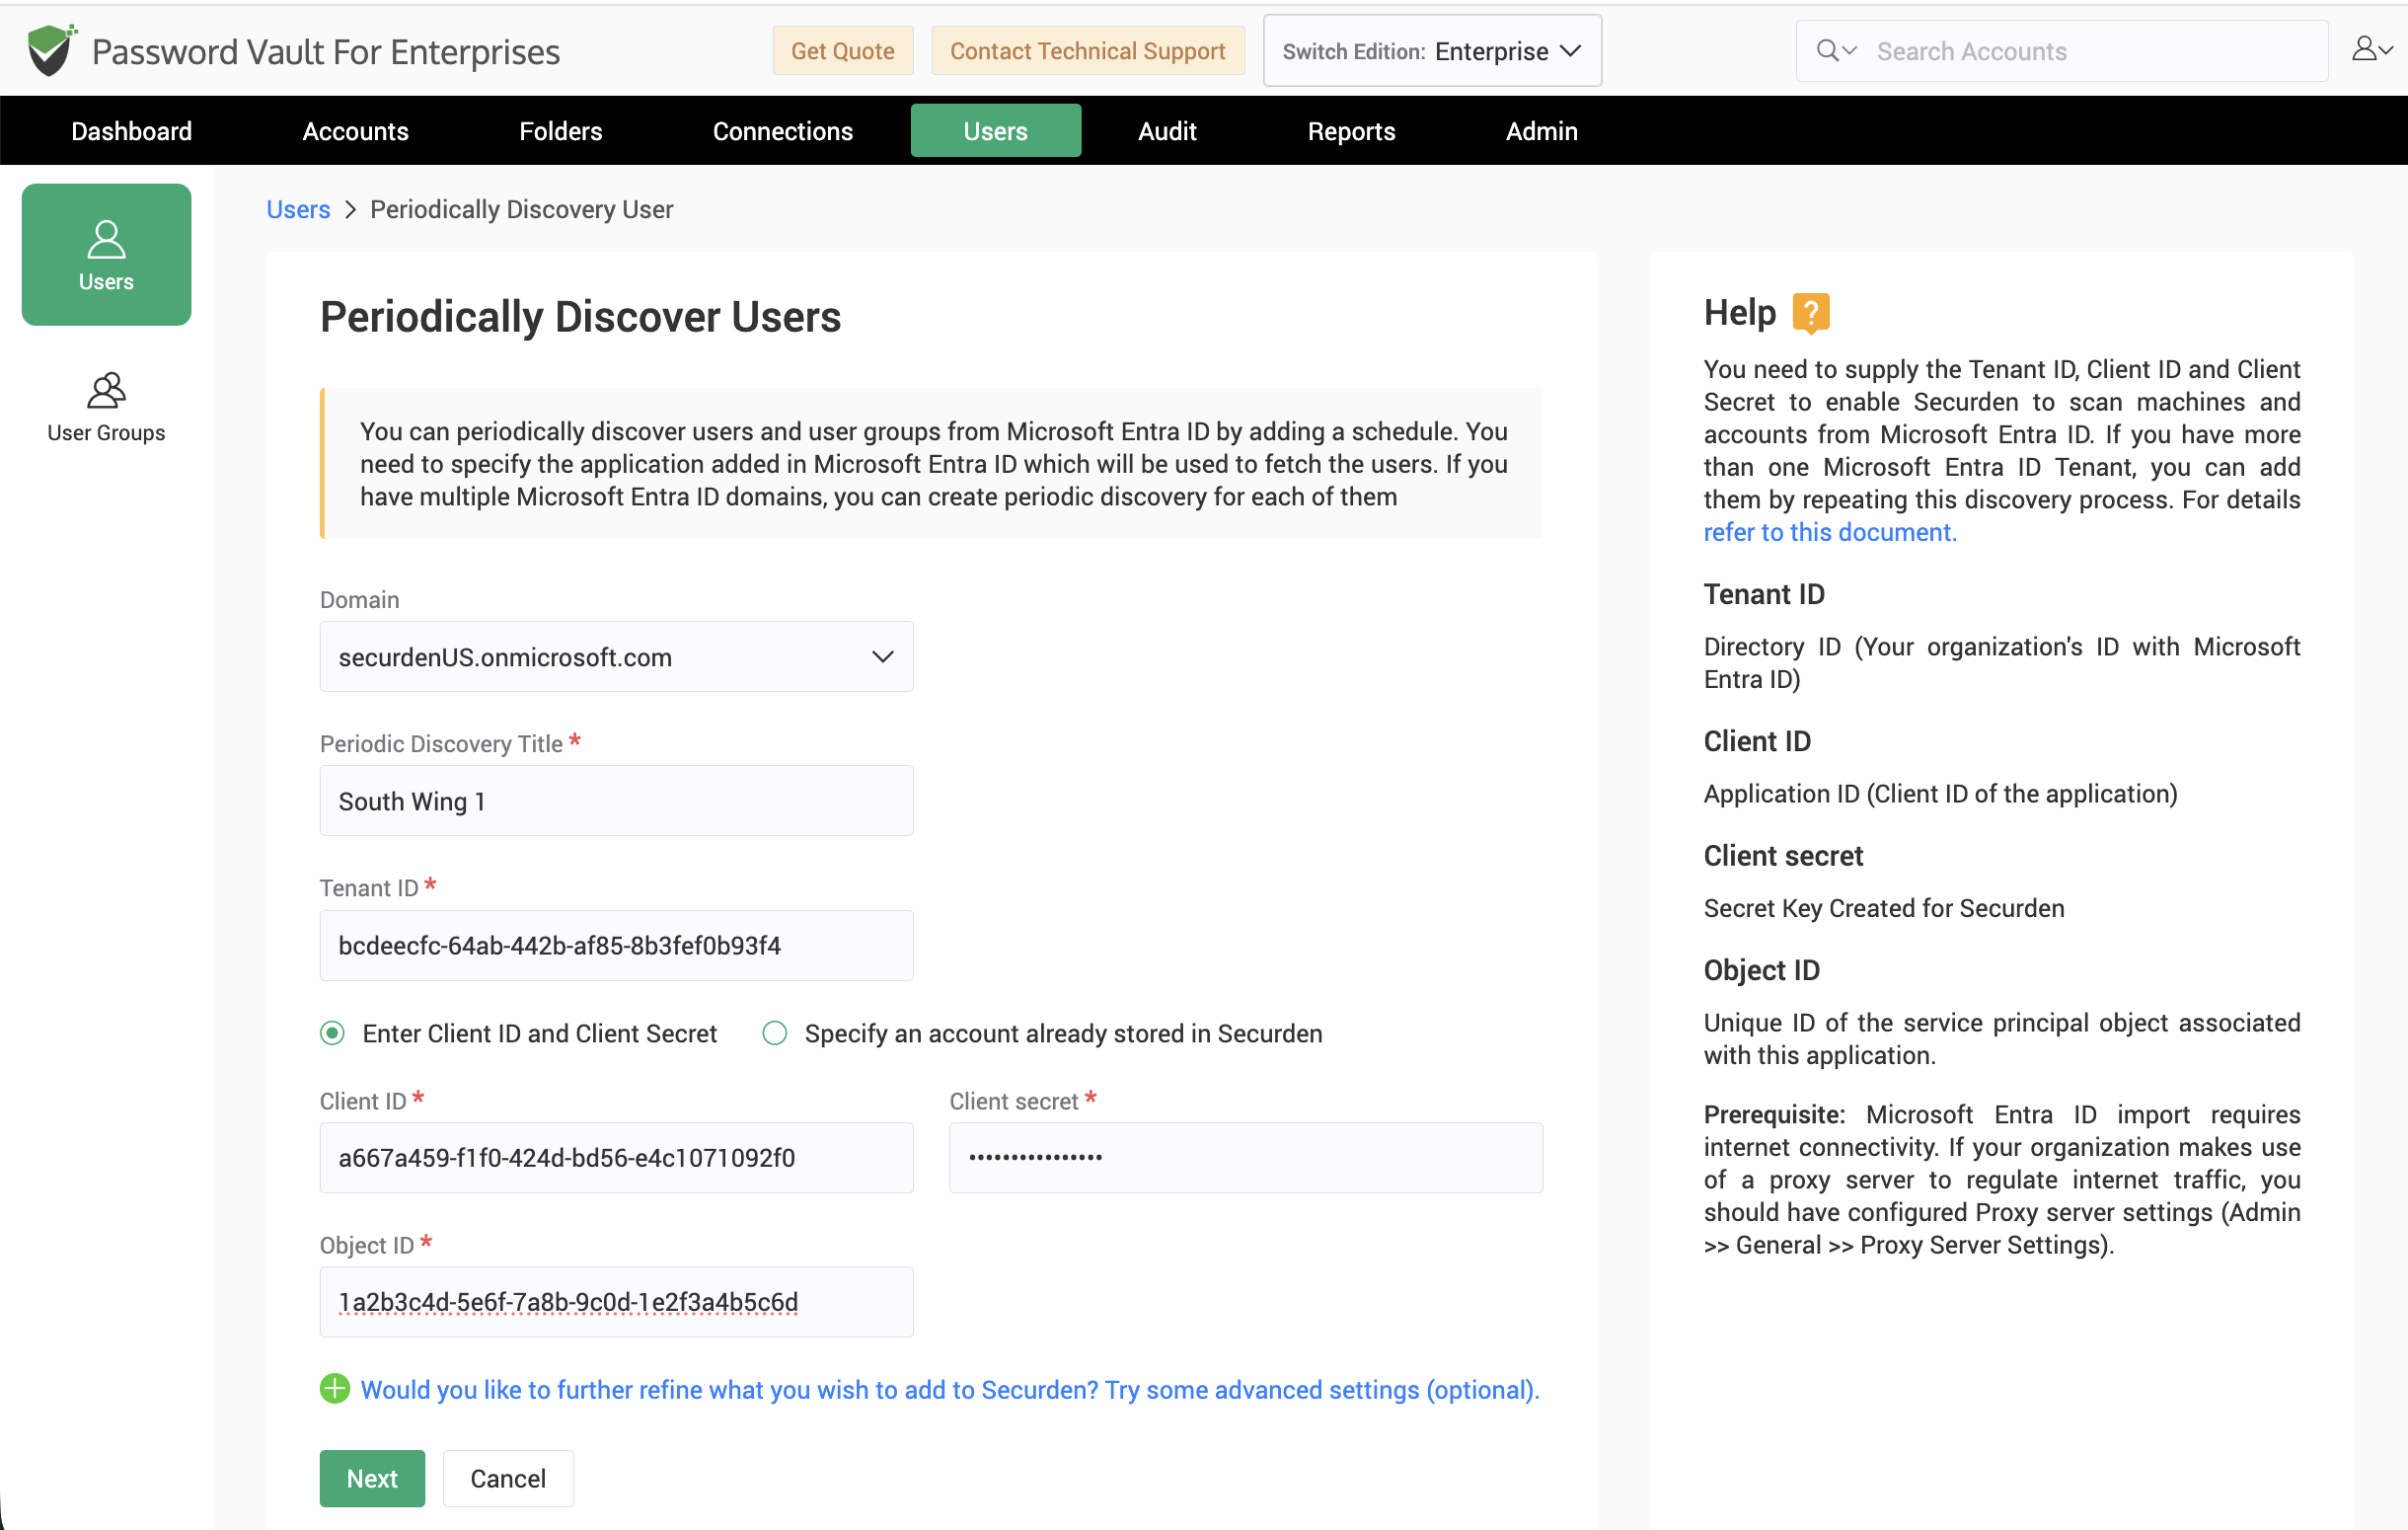Click the search magnifier icon dropdown
The width and height of the screenshot is (2408, 1530).
(x=1836, y=51)
